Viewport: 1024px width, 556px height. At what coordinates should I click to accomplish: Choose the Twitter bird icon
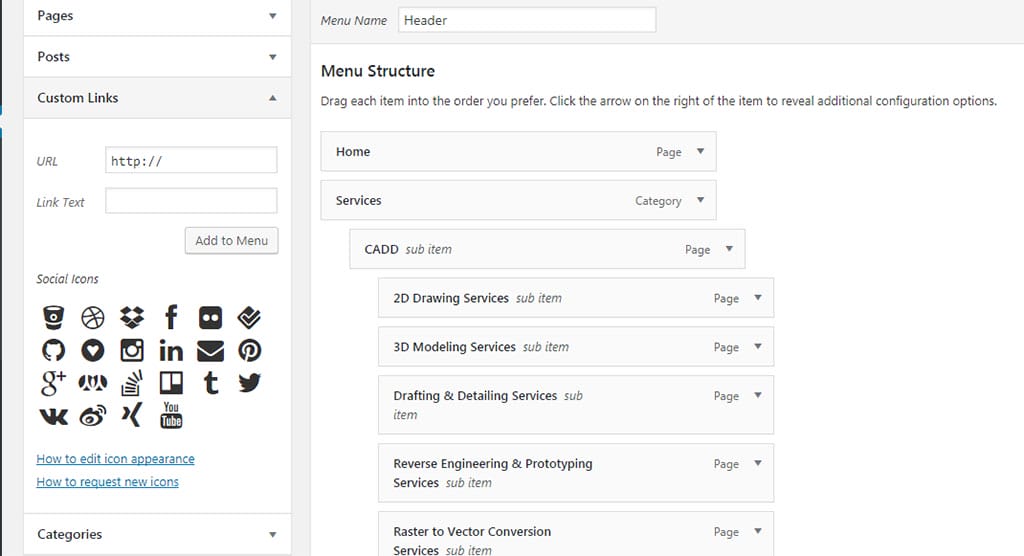[249, 382]
